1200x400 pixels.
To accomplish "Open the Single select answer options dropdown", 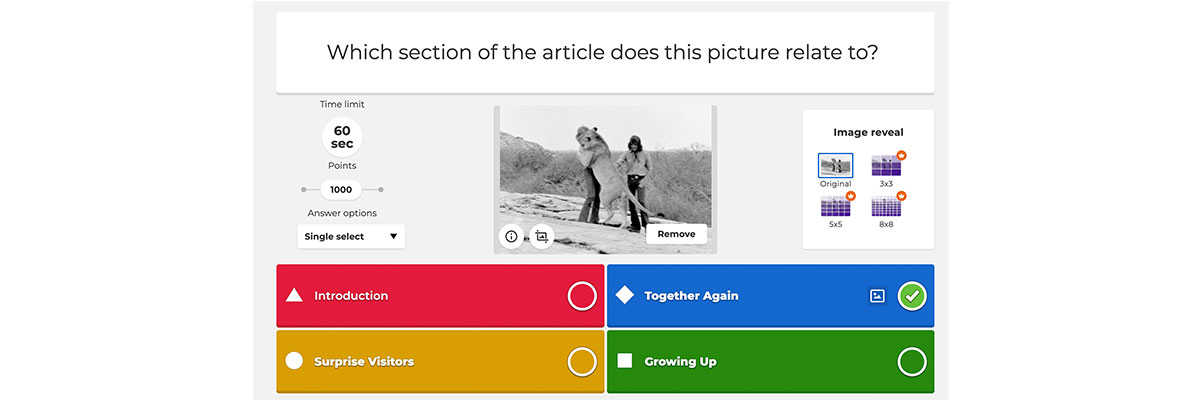I will point(351,237).
